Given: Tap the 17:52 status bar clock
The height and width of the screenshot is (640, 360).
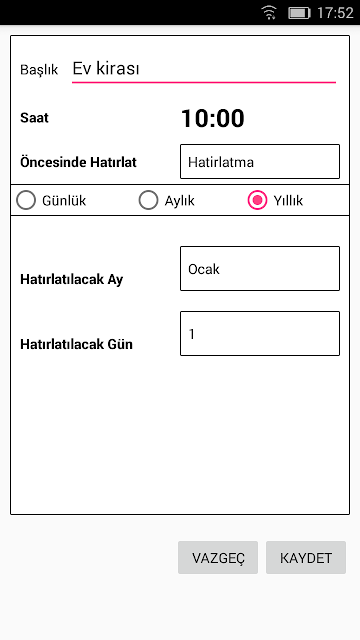Looking at the screenshot, I should 335,13.
